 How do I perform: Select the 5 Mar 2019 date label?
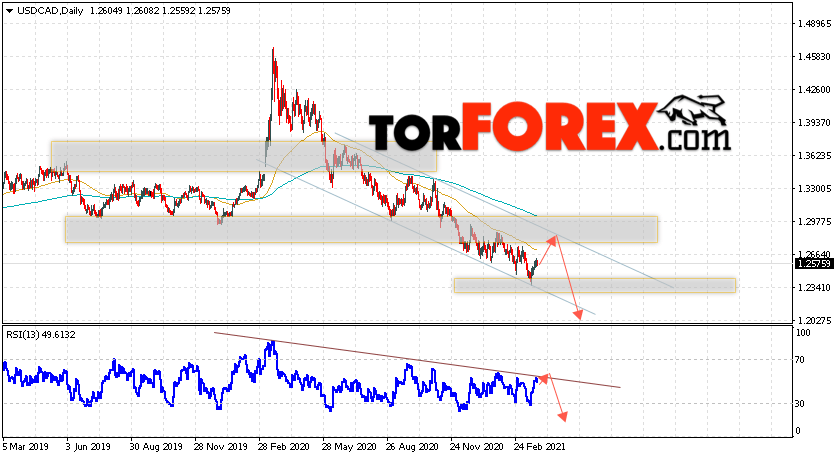click(x=26, y=446)
